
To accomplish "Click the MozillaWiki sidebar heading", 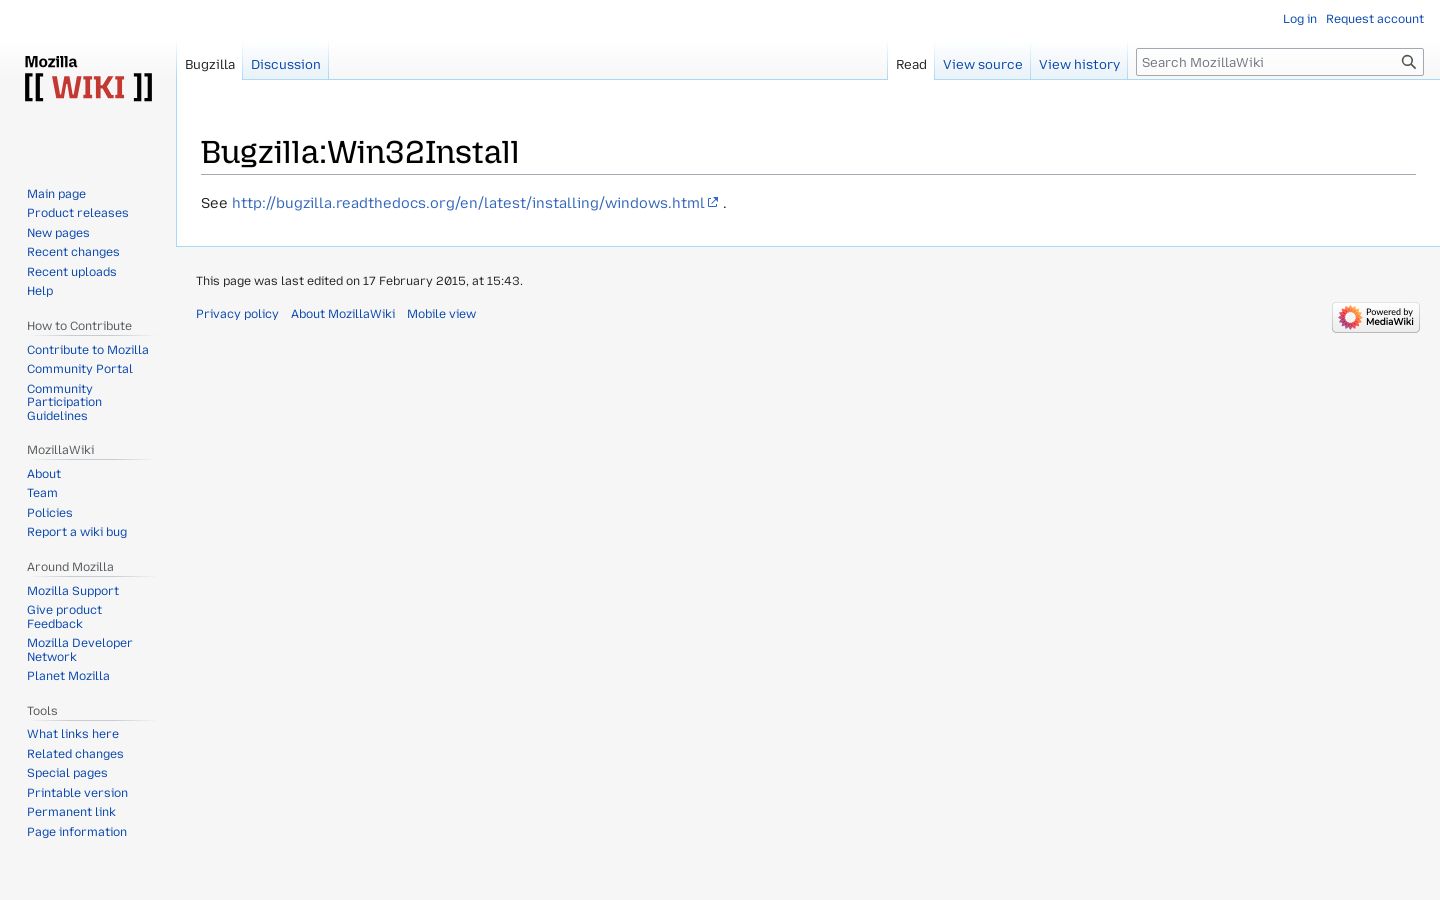I will coord(60,450).
